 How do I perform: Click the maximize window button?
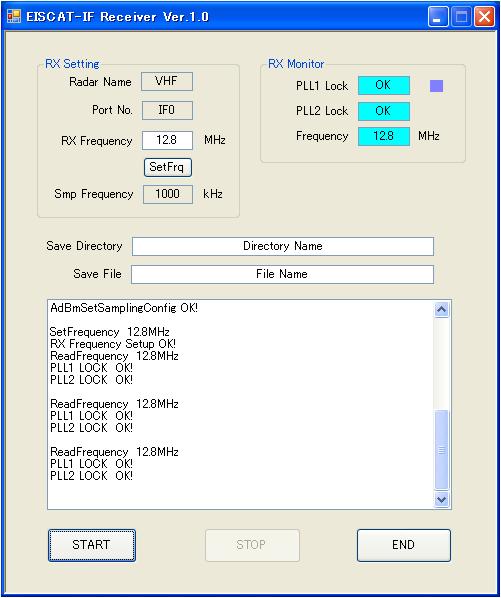(x=461, y=17)
